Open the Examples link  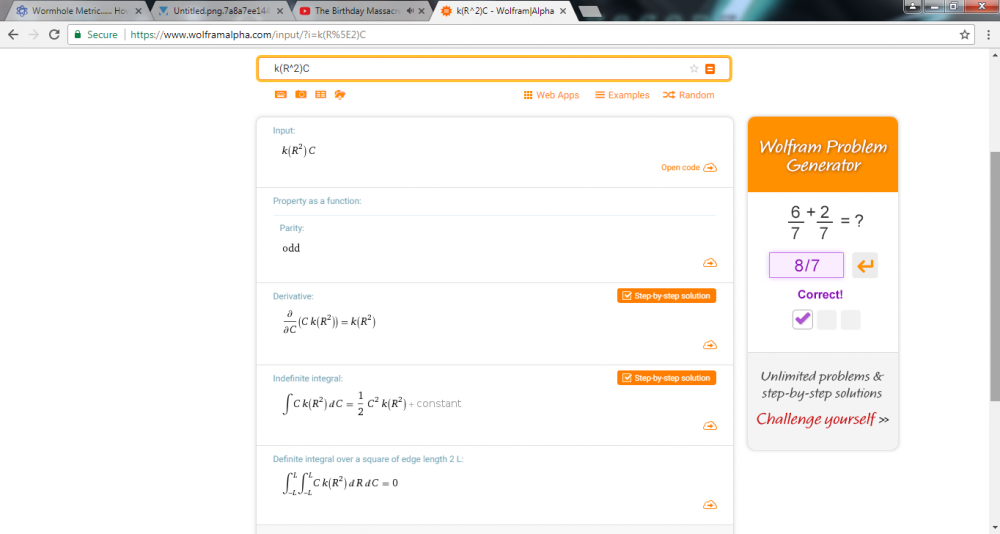coord(622,95)
